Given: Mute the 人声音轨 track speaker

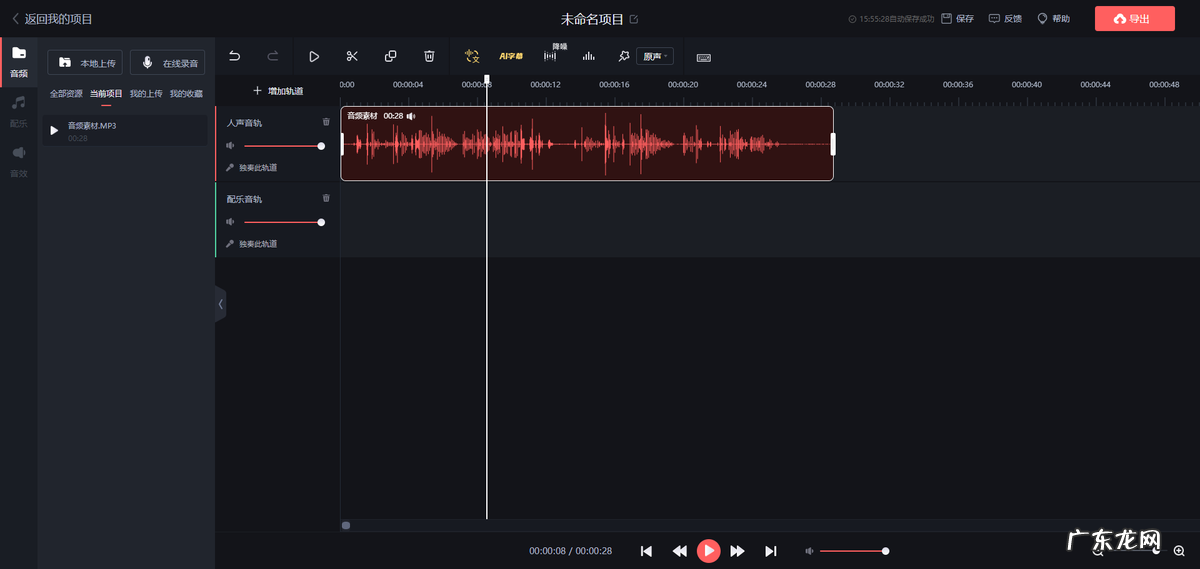Looking at the screenshot, I should click(x=230, y=146).
